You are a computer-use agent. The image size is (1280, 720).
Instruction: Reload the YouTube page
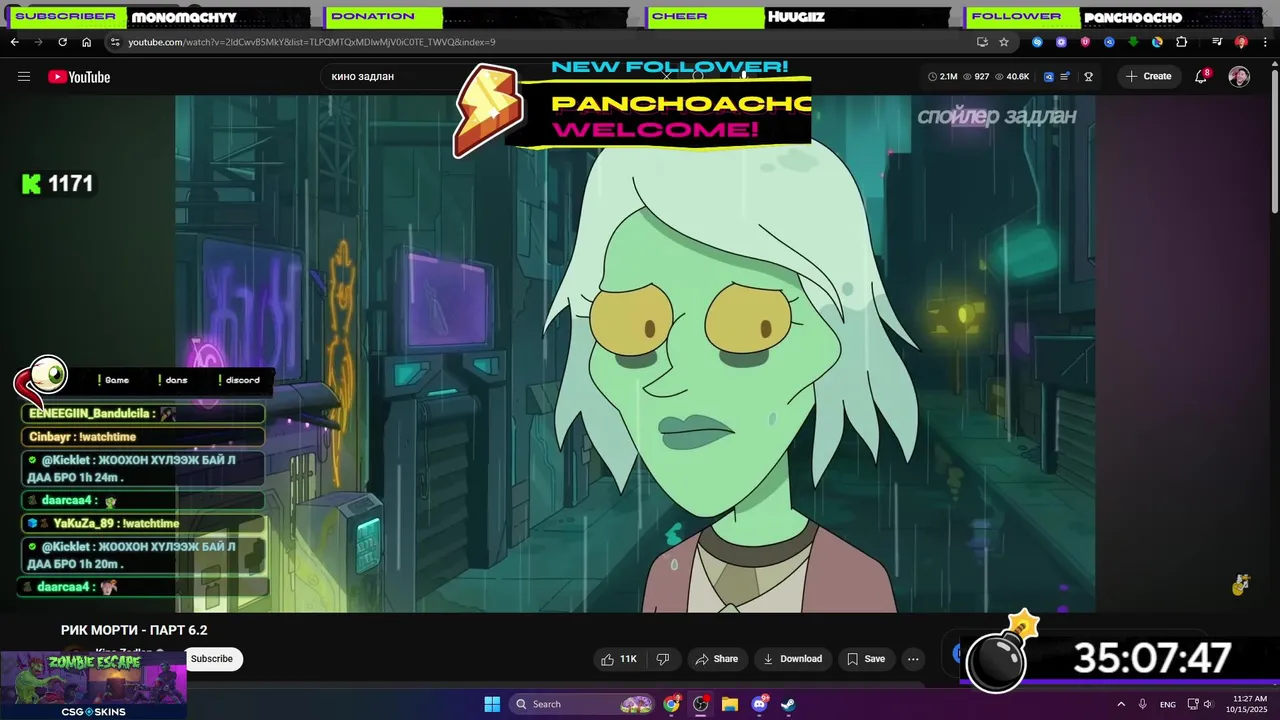click(62, 42)
